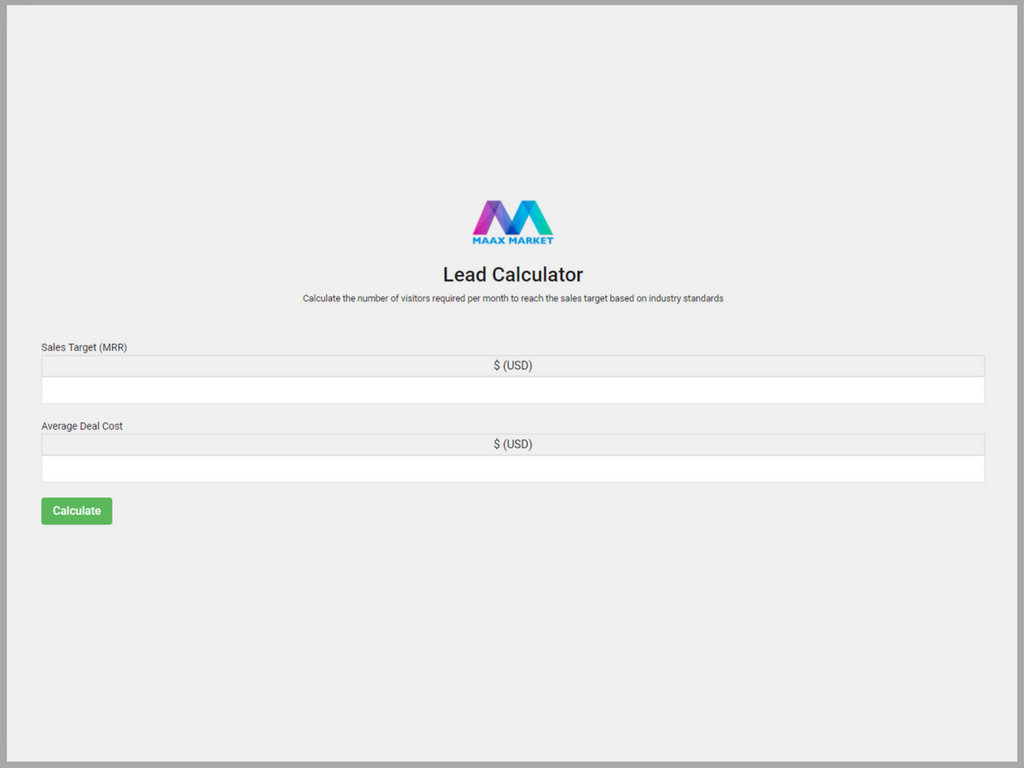Click the description text below the heading
The height and width of the screenshot is (768, 1024).
512,299
